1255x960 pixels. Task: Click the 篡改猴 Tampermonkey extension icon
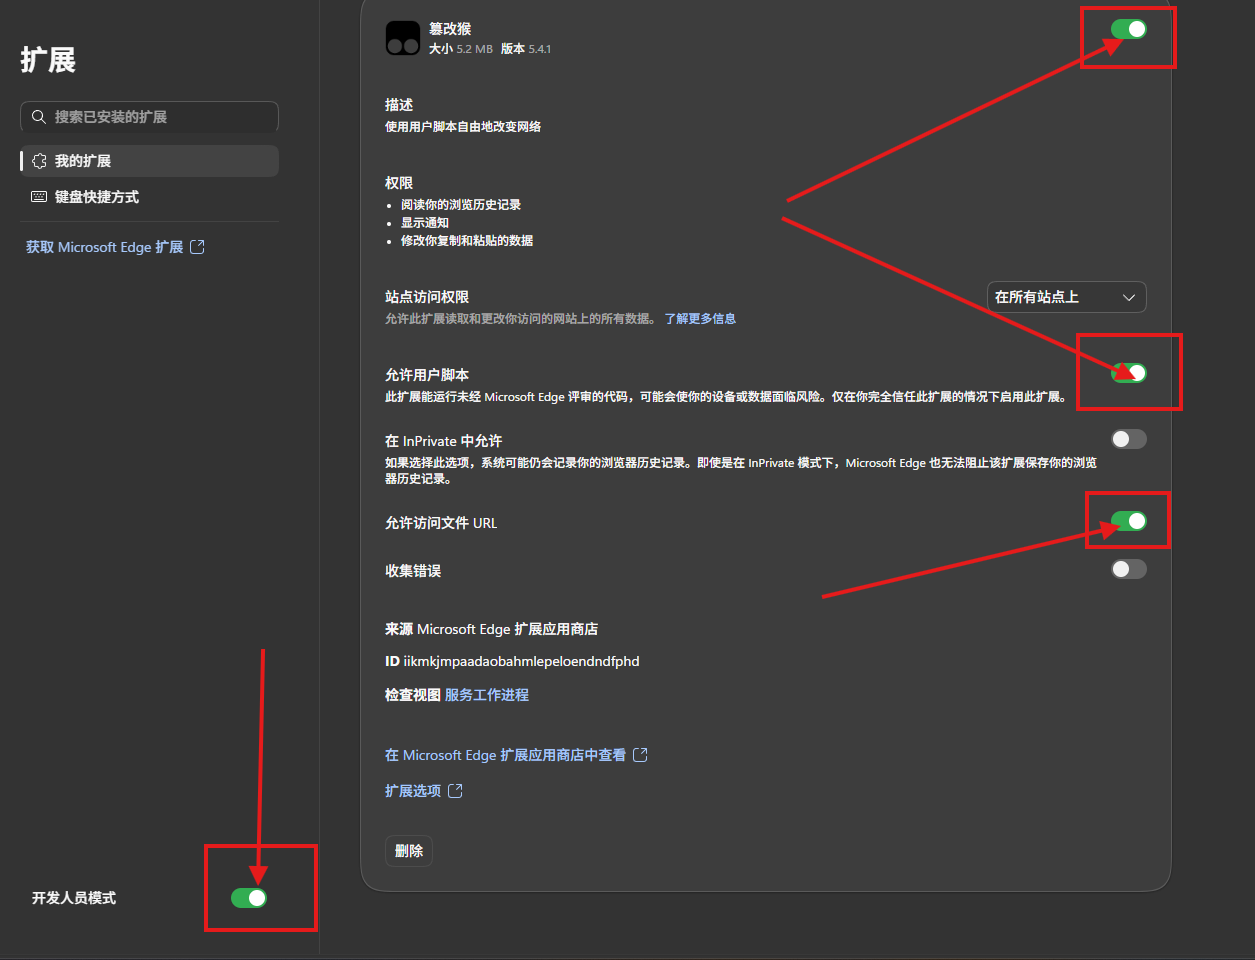(x=403, y=38)
